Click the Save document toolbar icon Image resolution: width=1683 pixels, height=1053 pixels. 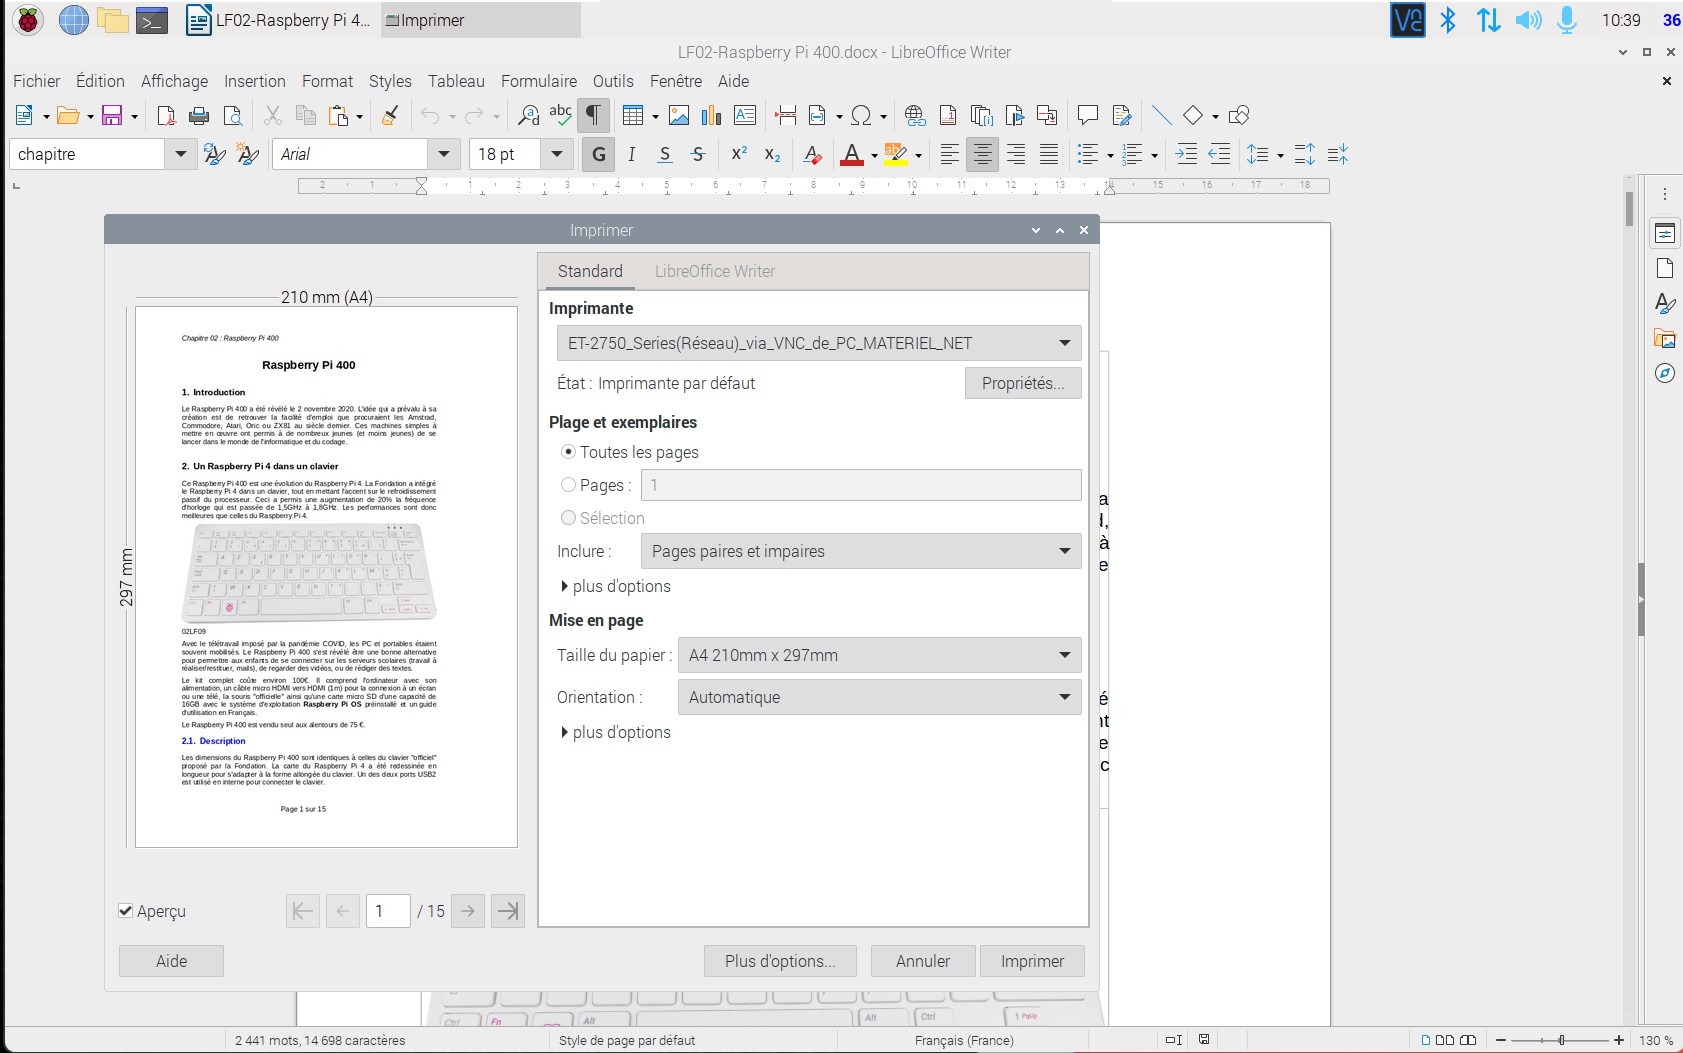(112, 116)
